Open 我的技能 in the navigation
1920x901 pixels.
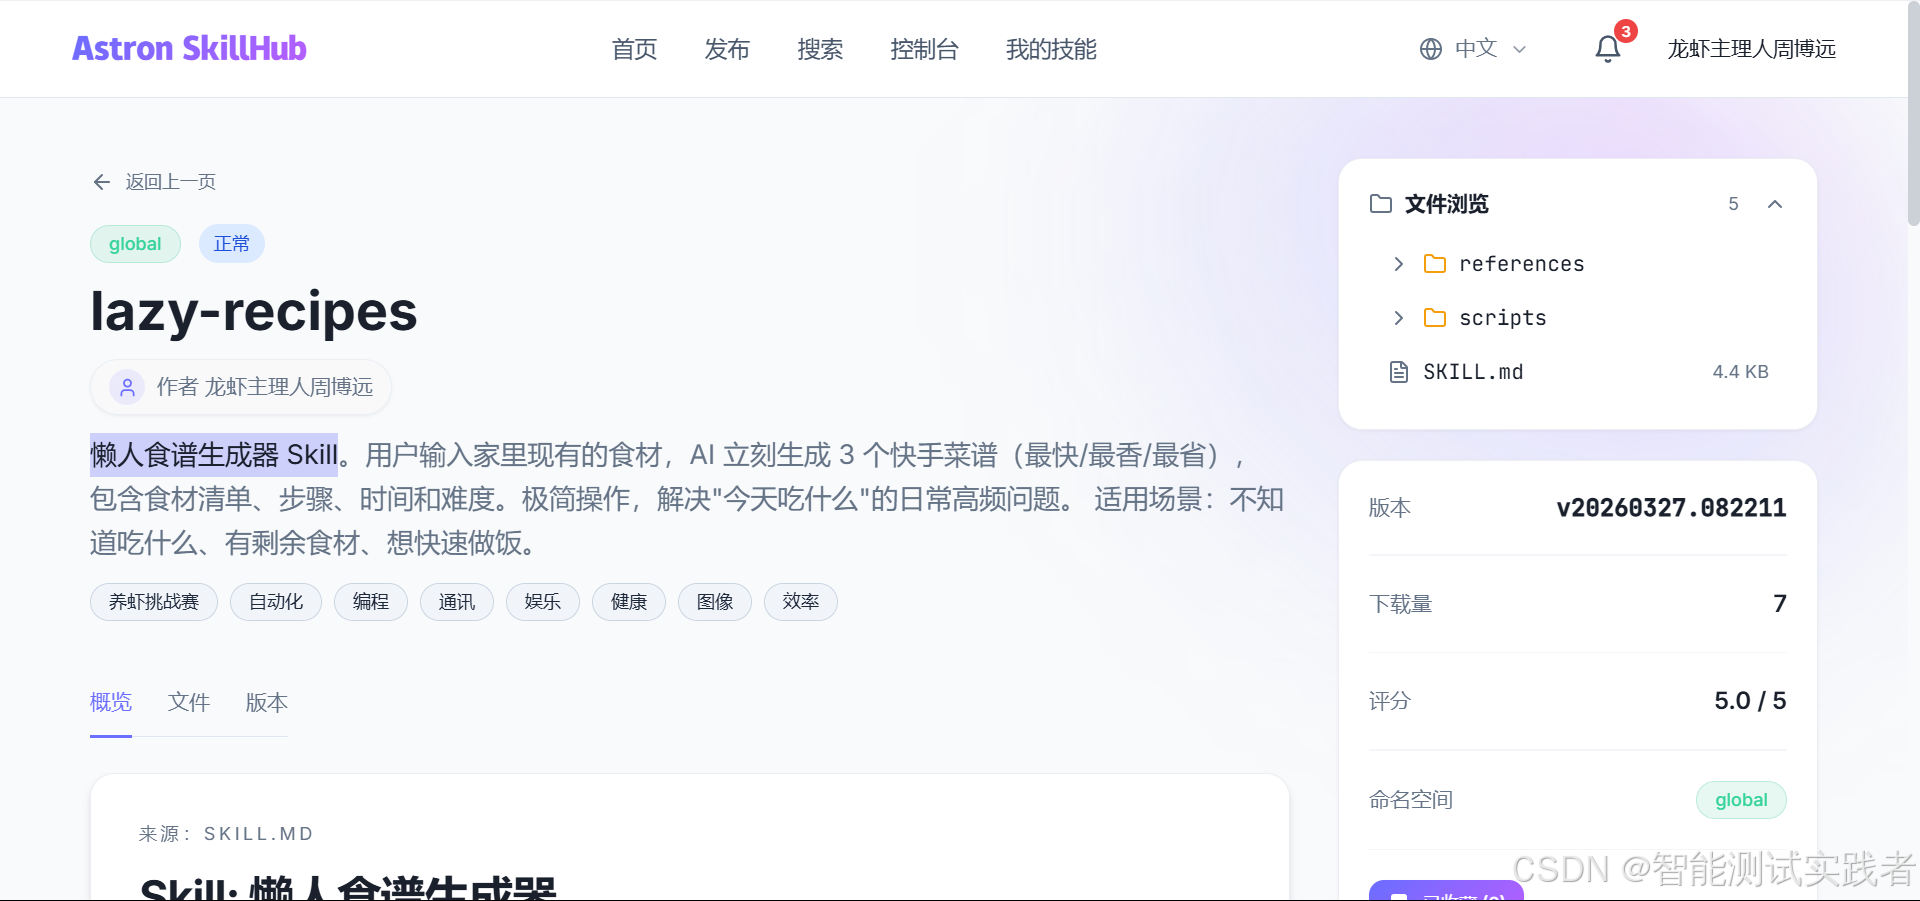pyautogui.click(x=1051, y=49)
